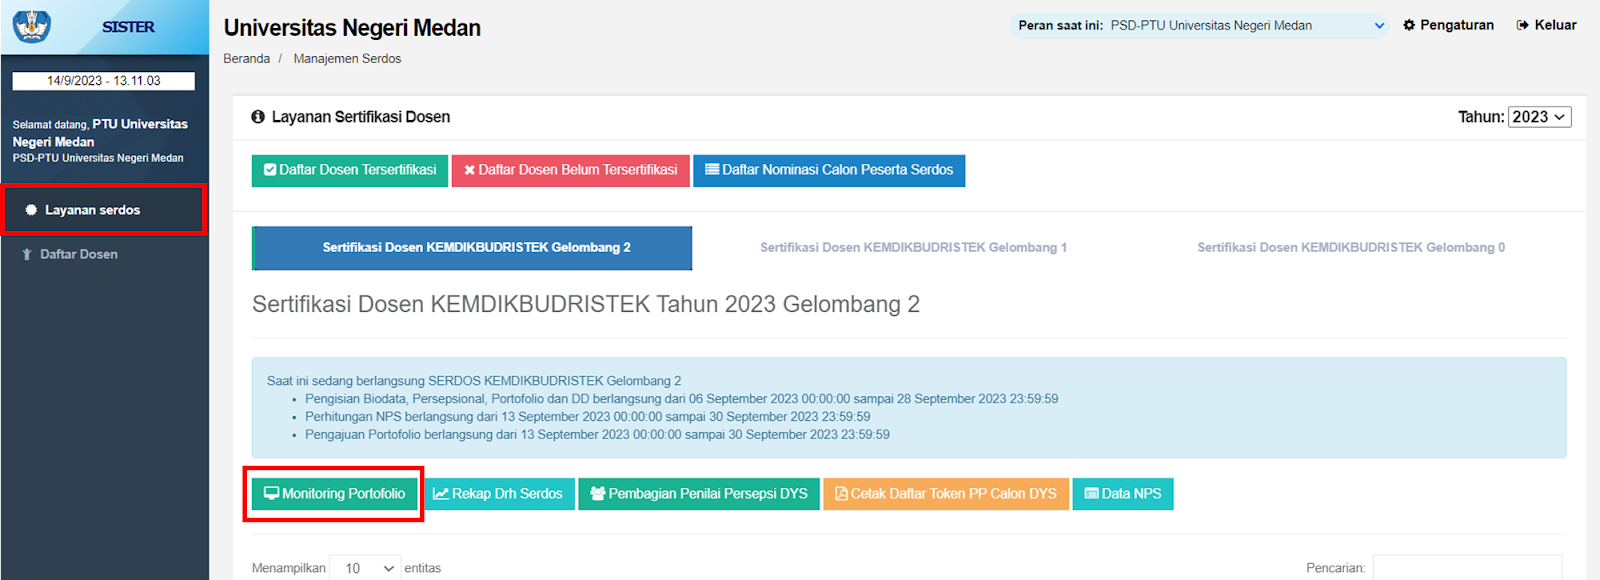Click the Kemdikbud logo in the sidebar header

(x=31, y=26)
